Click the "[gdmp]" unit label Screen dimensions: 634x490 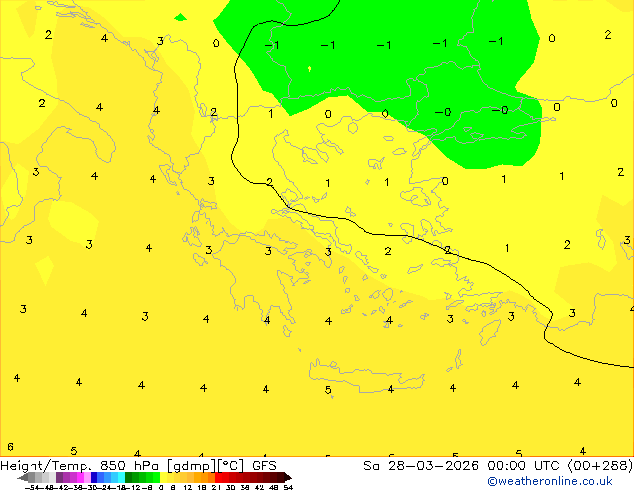coord(192,466)
